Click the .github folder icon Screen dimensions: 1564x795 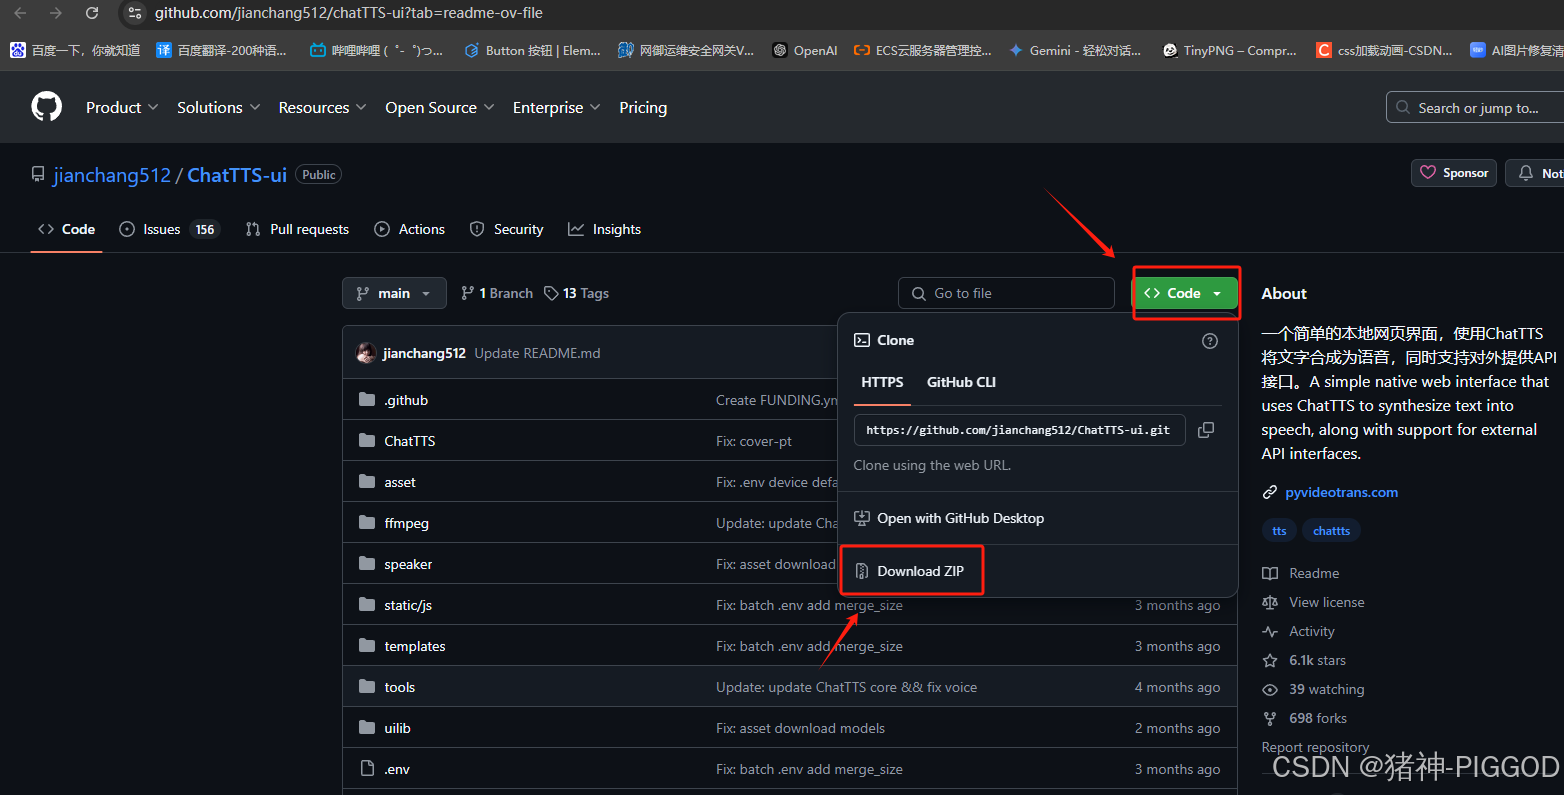(367, 400)
